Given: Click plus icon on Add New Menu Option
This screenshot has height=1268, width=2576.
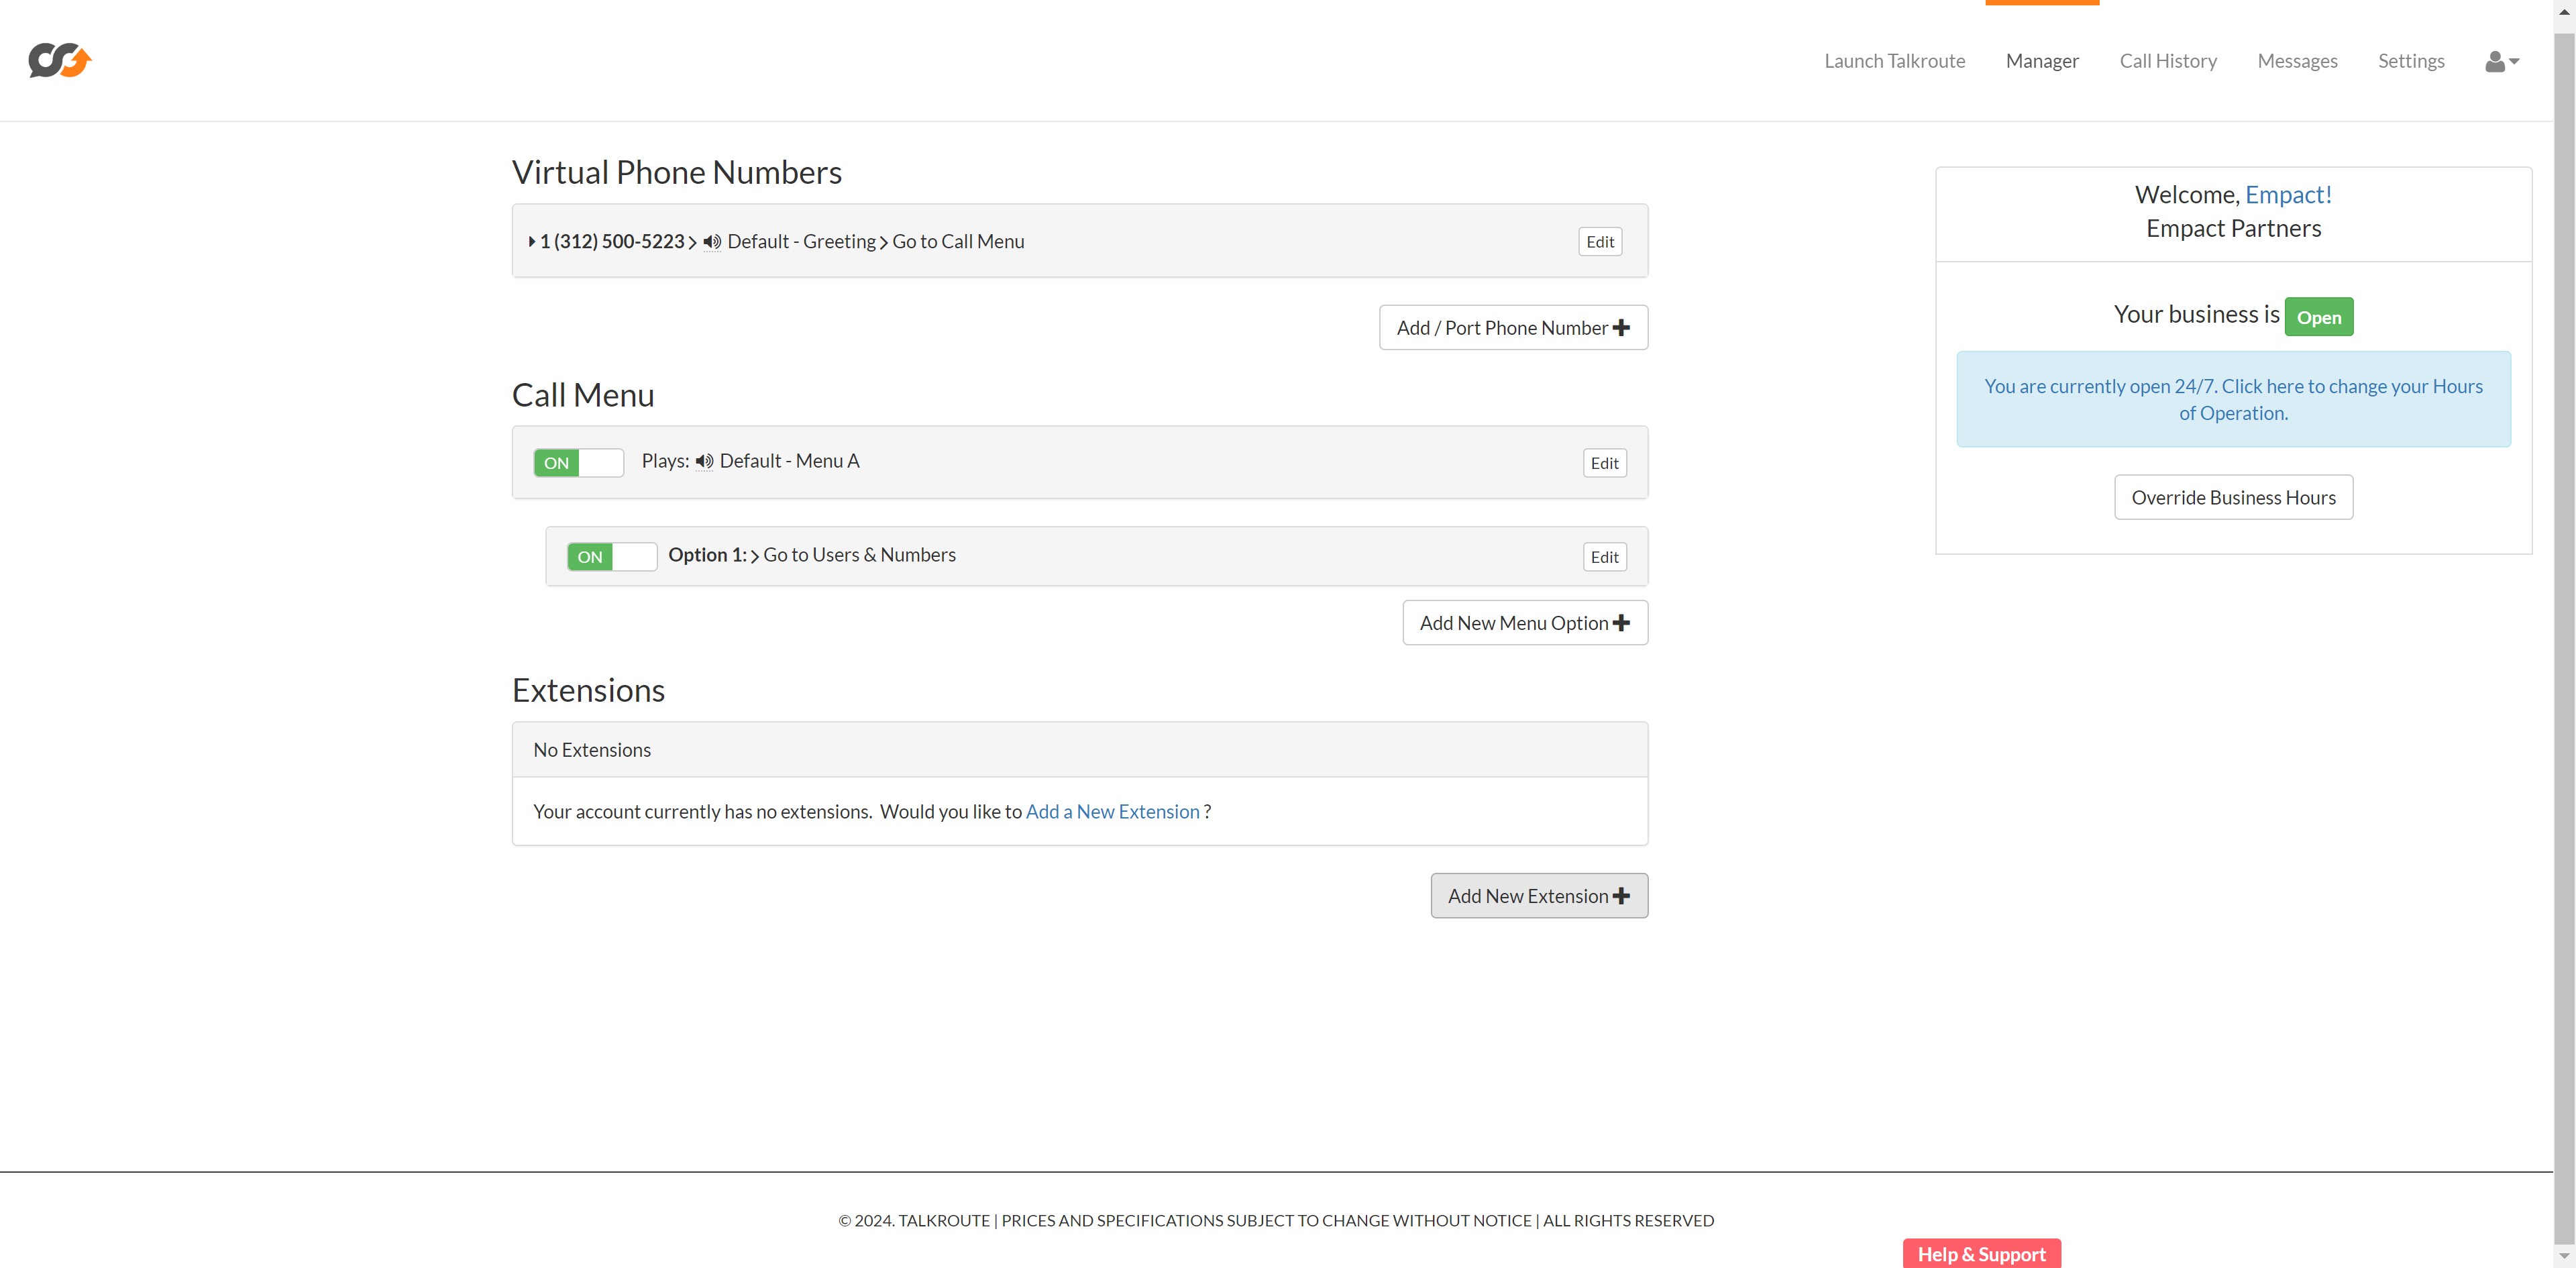Looking at the screenshot, I should pos(1621,623).
